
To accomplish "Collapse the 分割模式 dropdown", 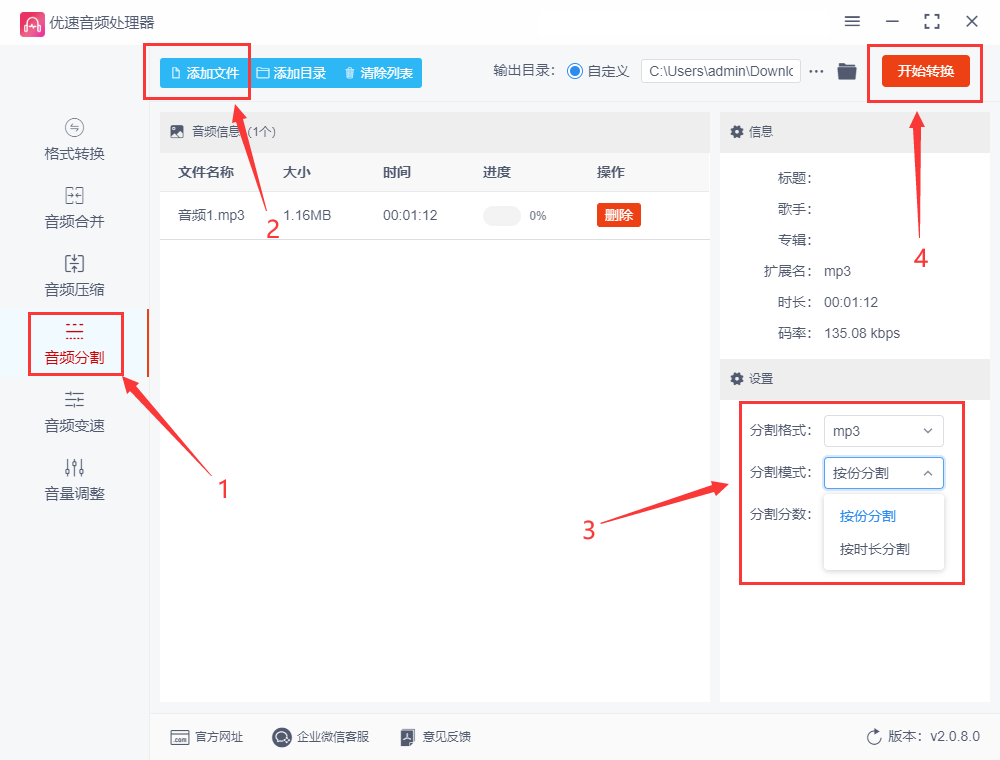I will pos(883,473).
